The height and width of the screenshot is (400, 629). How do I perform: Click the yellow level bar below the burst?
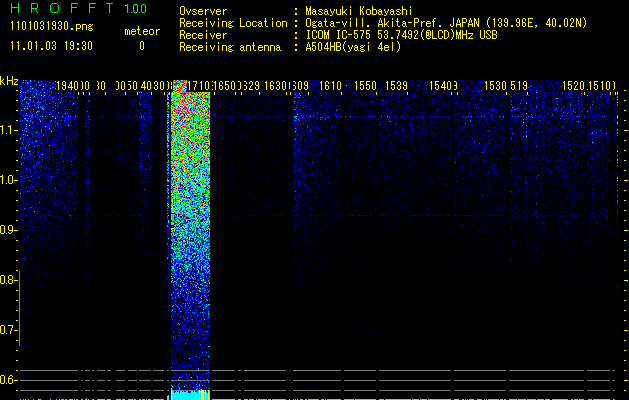click(191, 394)
